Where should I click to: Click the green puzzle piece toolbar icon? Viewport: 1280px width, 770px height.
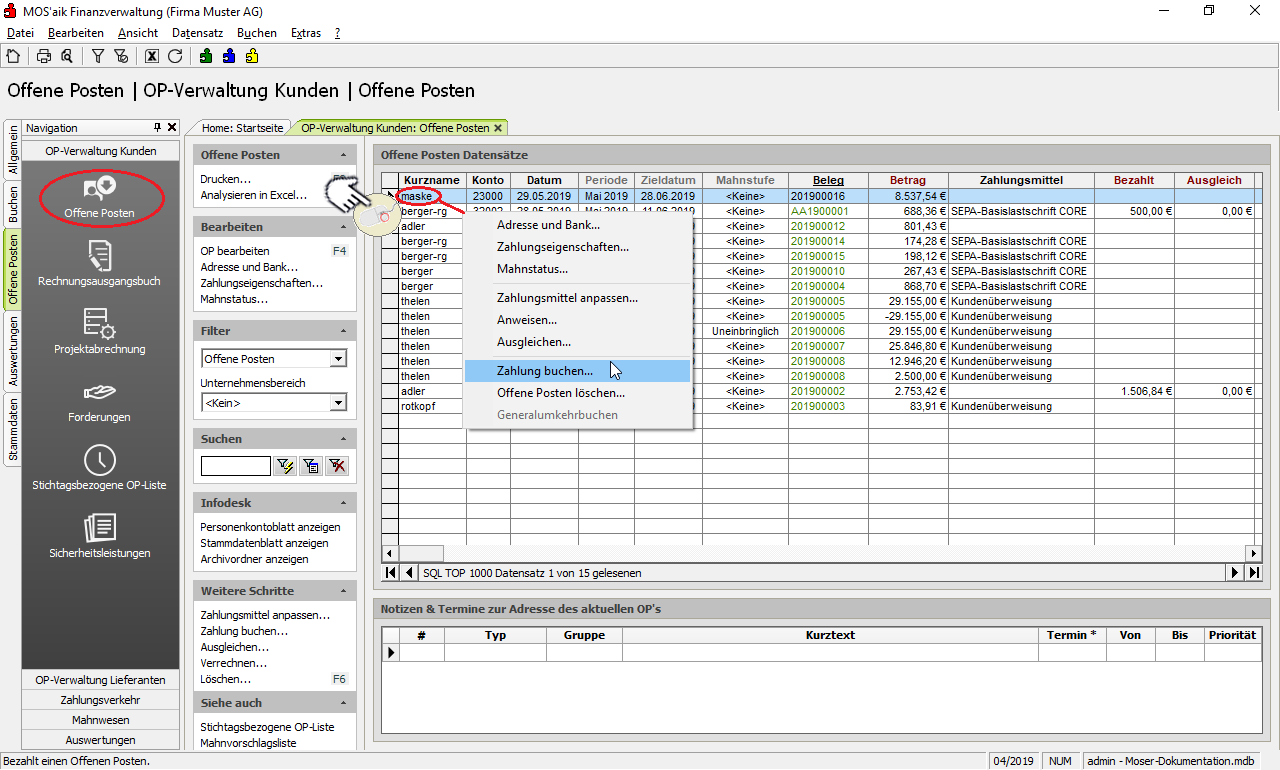coord(206,56)
